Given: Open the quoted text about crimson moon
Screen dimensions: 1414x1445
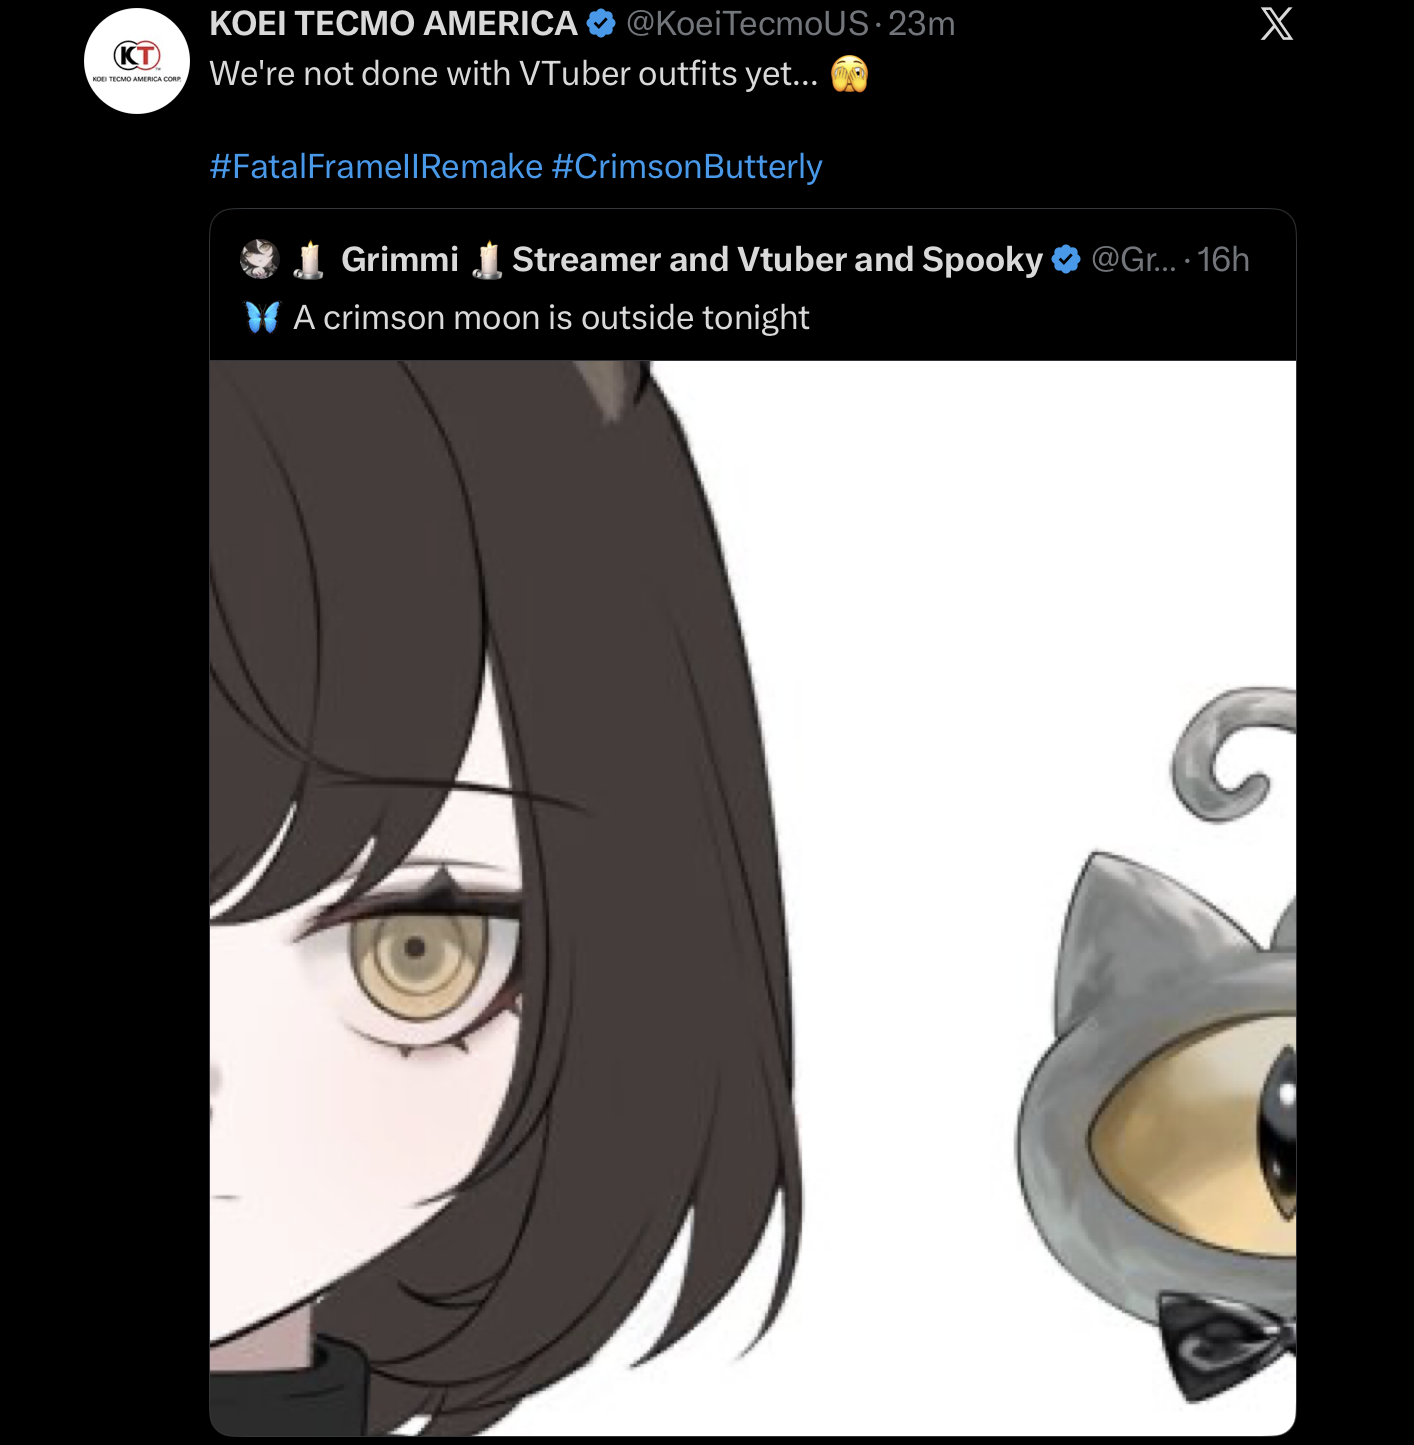Looking at the screenshot, I should coord(551,318).
